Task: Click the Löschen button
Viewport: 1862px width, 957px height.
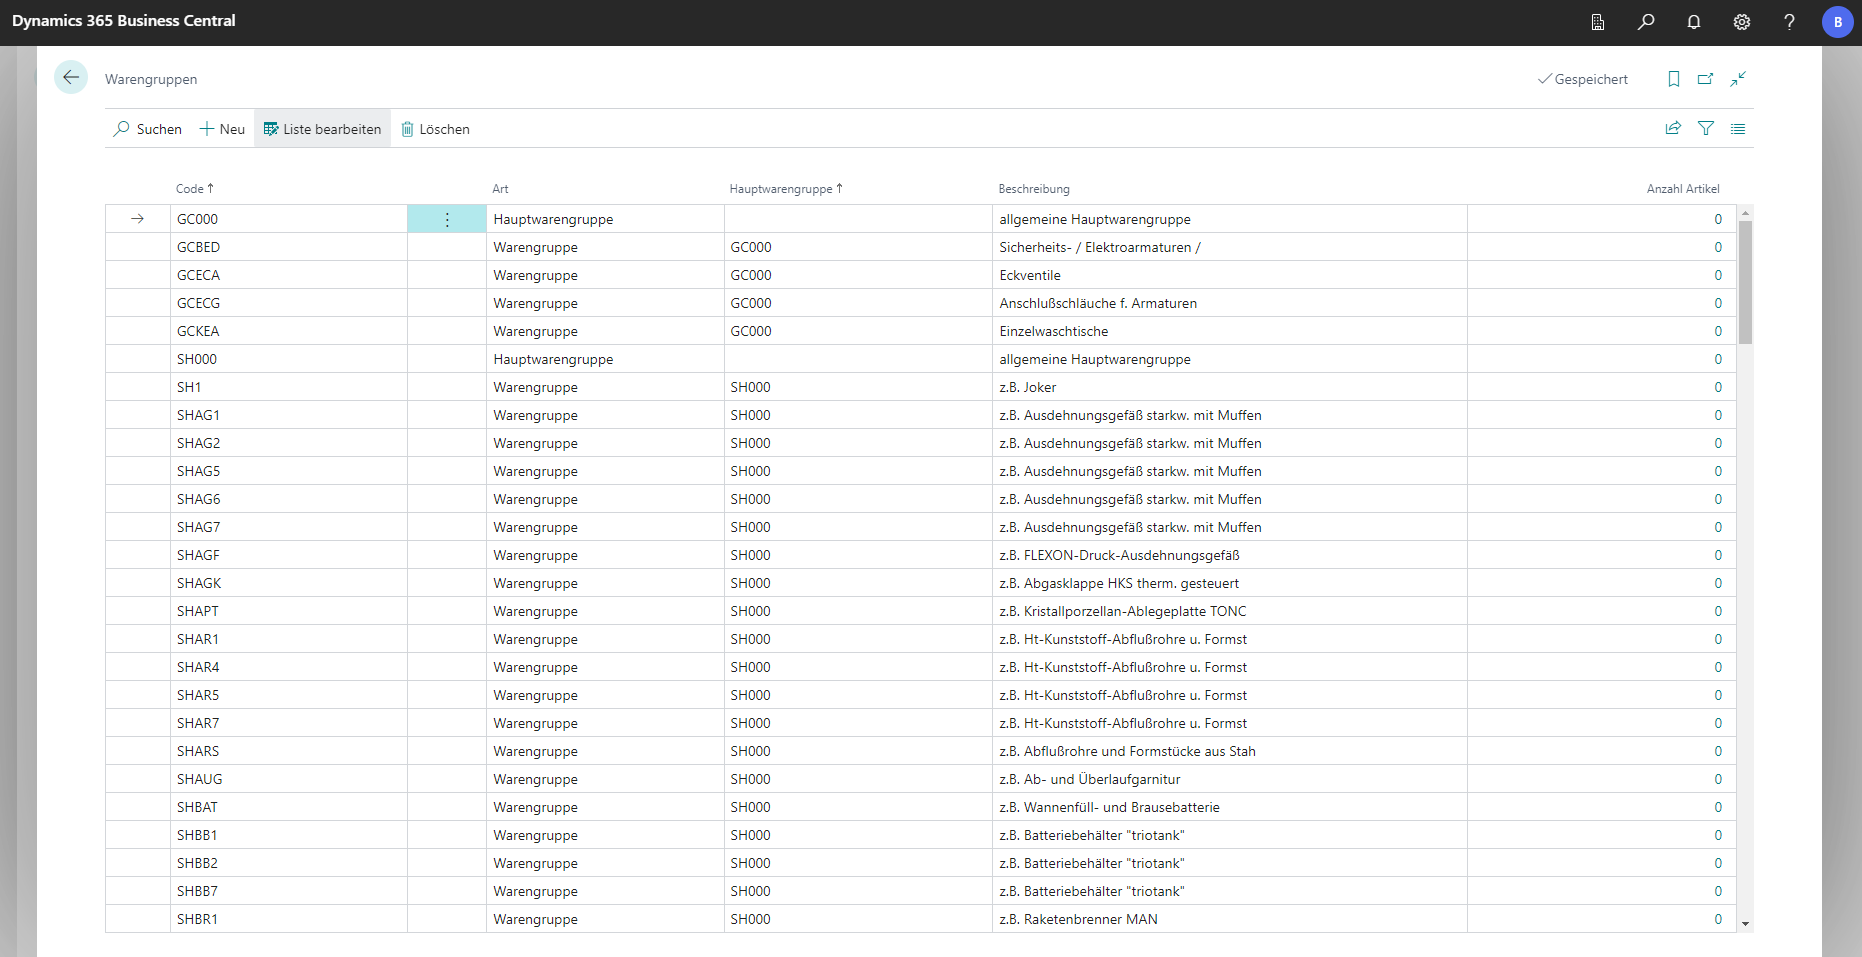Action: (435, 129)
